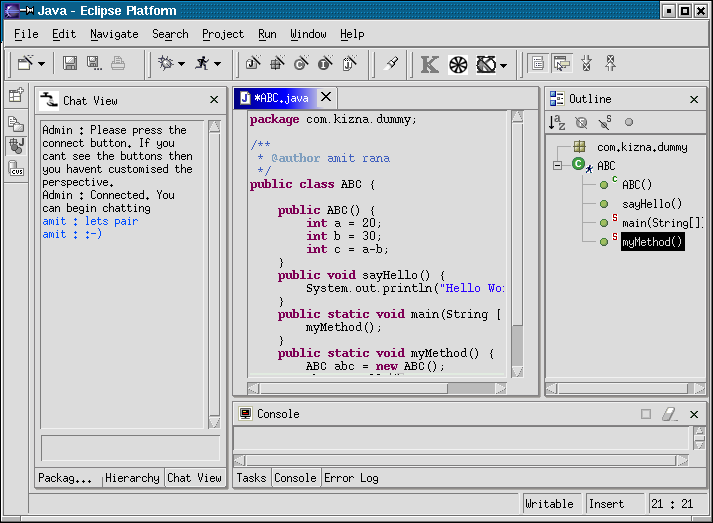Open the New wizard dropdown arrow
The width and height of the screenshot is (713, 523).
point(42,65)
